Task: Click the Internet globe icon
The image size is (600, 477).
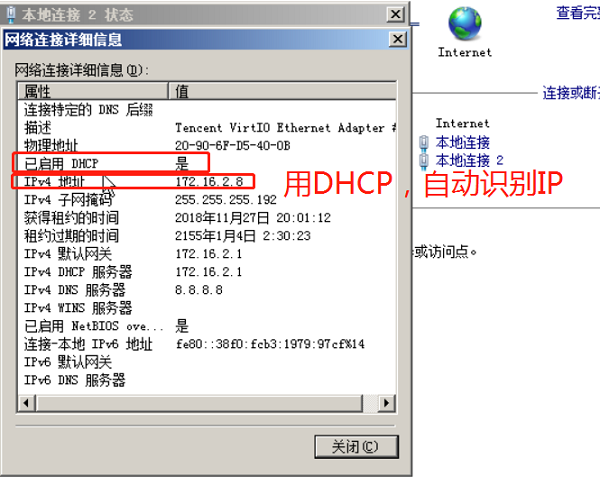Action: [465, 23]
